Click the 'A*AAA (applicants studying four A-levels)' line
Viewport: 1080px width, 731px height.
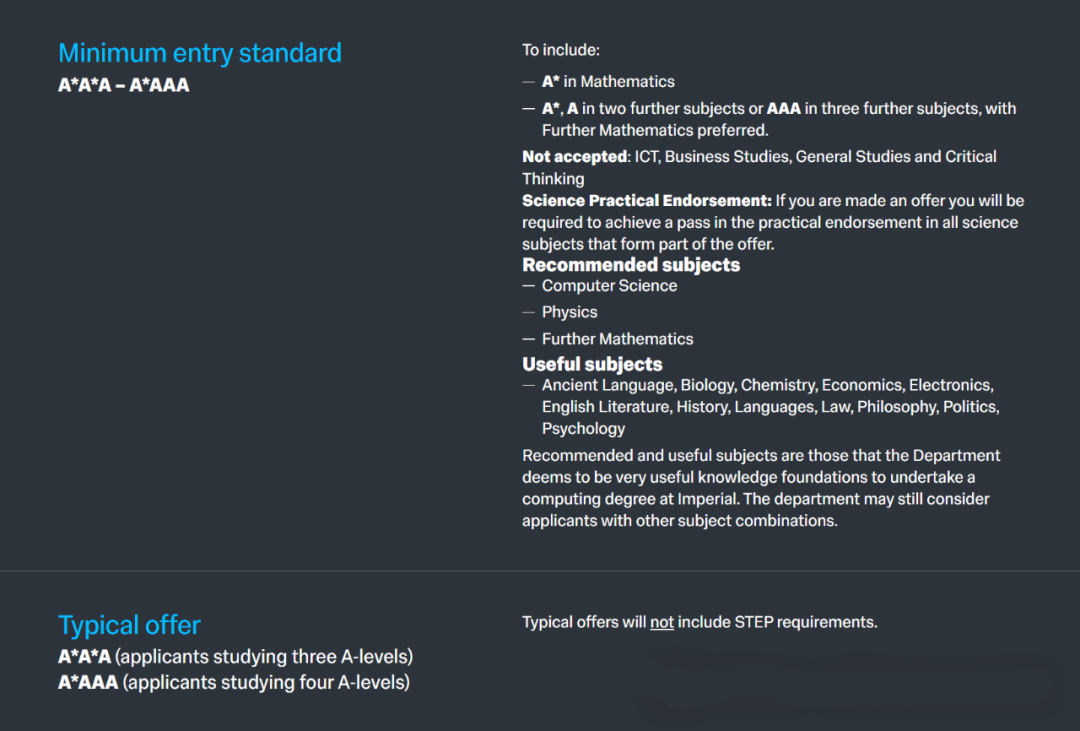coord(233,683)
